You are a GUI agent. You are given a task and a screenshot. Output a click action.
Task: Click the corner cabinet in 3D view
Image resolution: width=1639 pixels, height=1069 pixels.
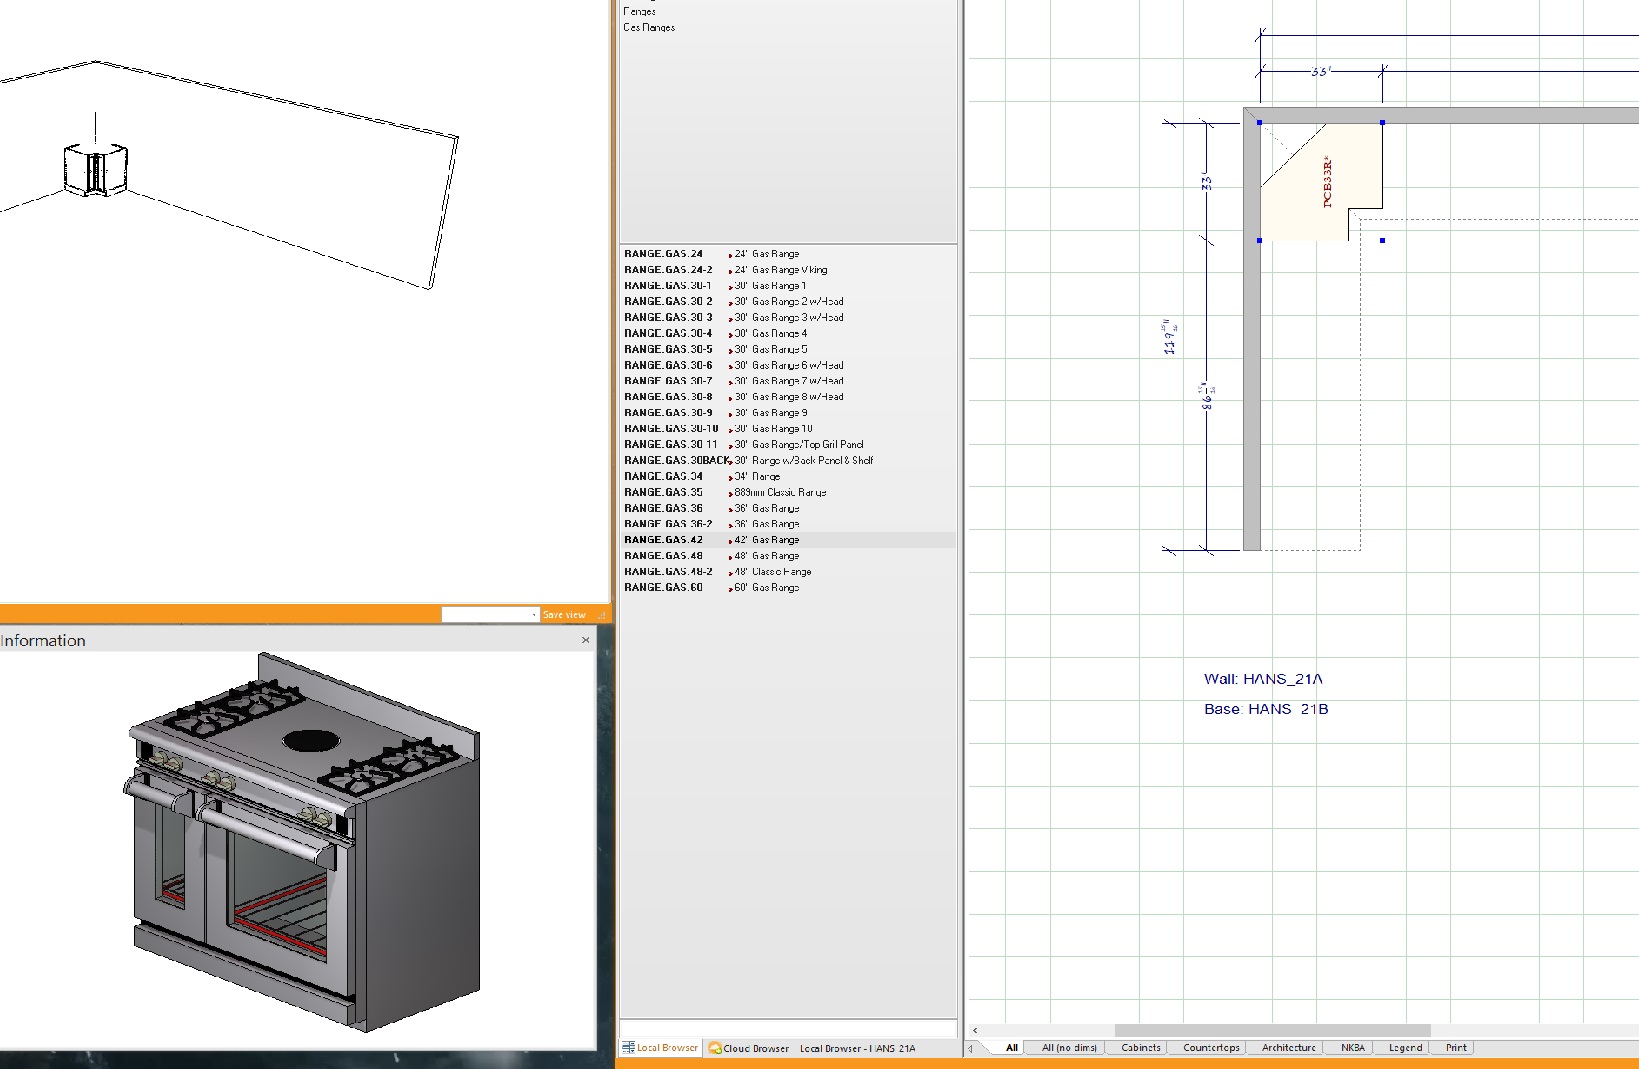(x=96, y=169)
